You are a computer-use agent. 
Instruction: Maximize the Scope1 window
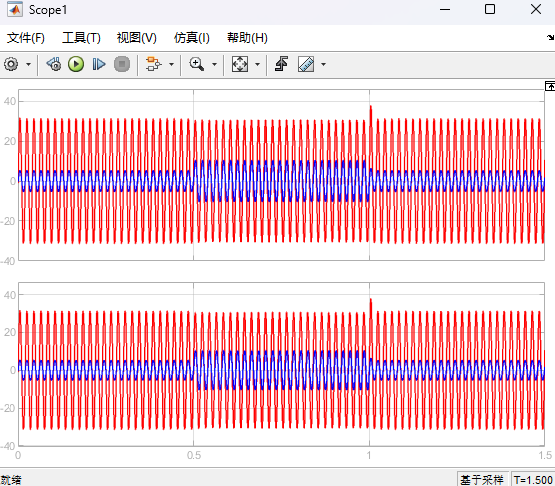click(x=490, y=10)
